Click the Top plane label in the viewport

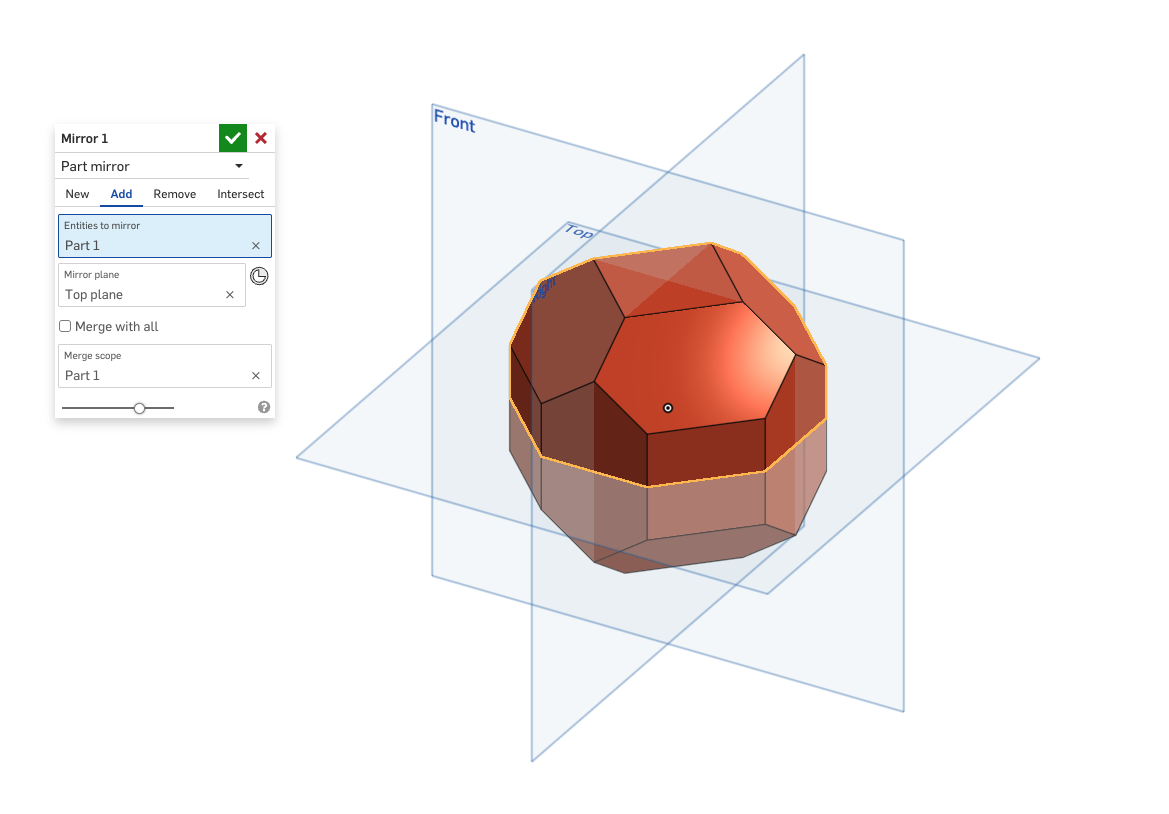[x=578, y=232]
